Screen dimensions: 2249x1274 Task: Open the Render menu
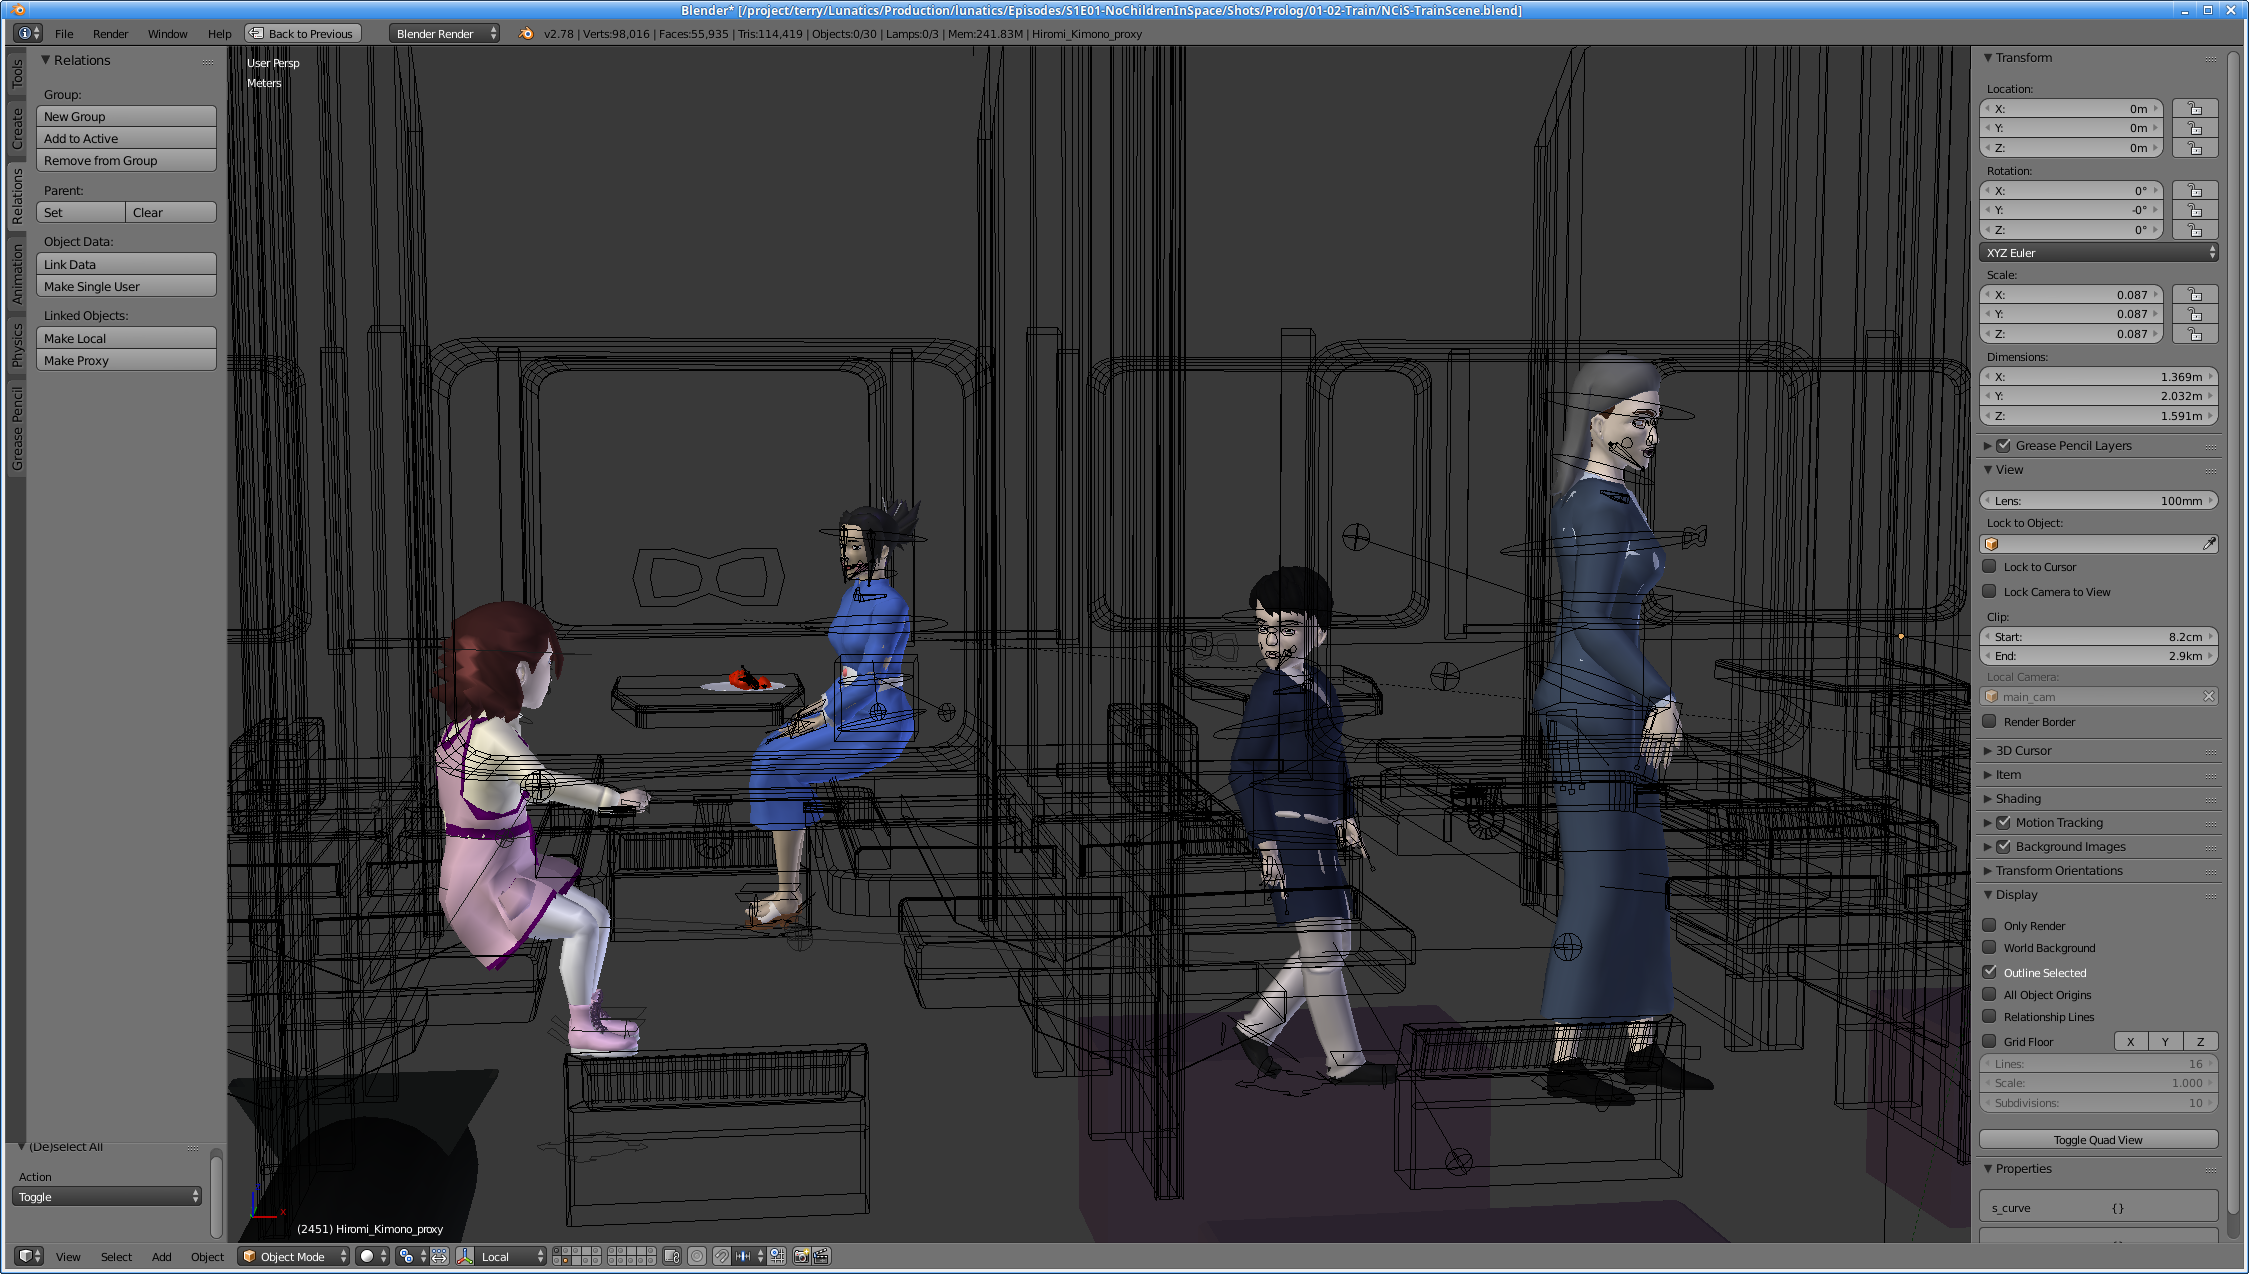point(110,34)
